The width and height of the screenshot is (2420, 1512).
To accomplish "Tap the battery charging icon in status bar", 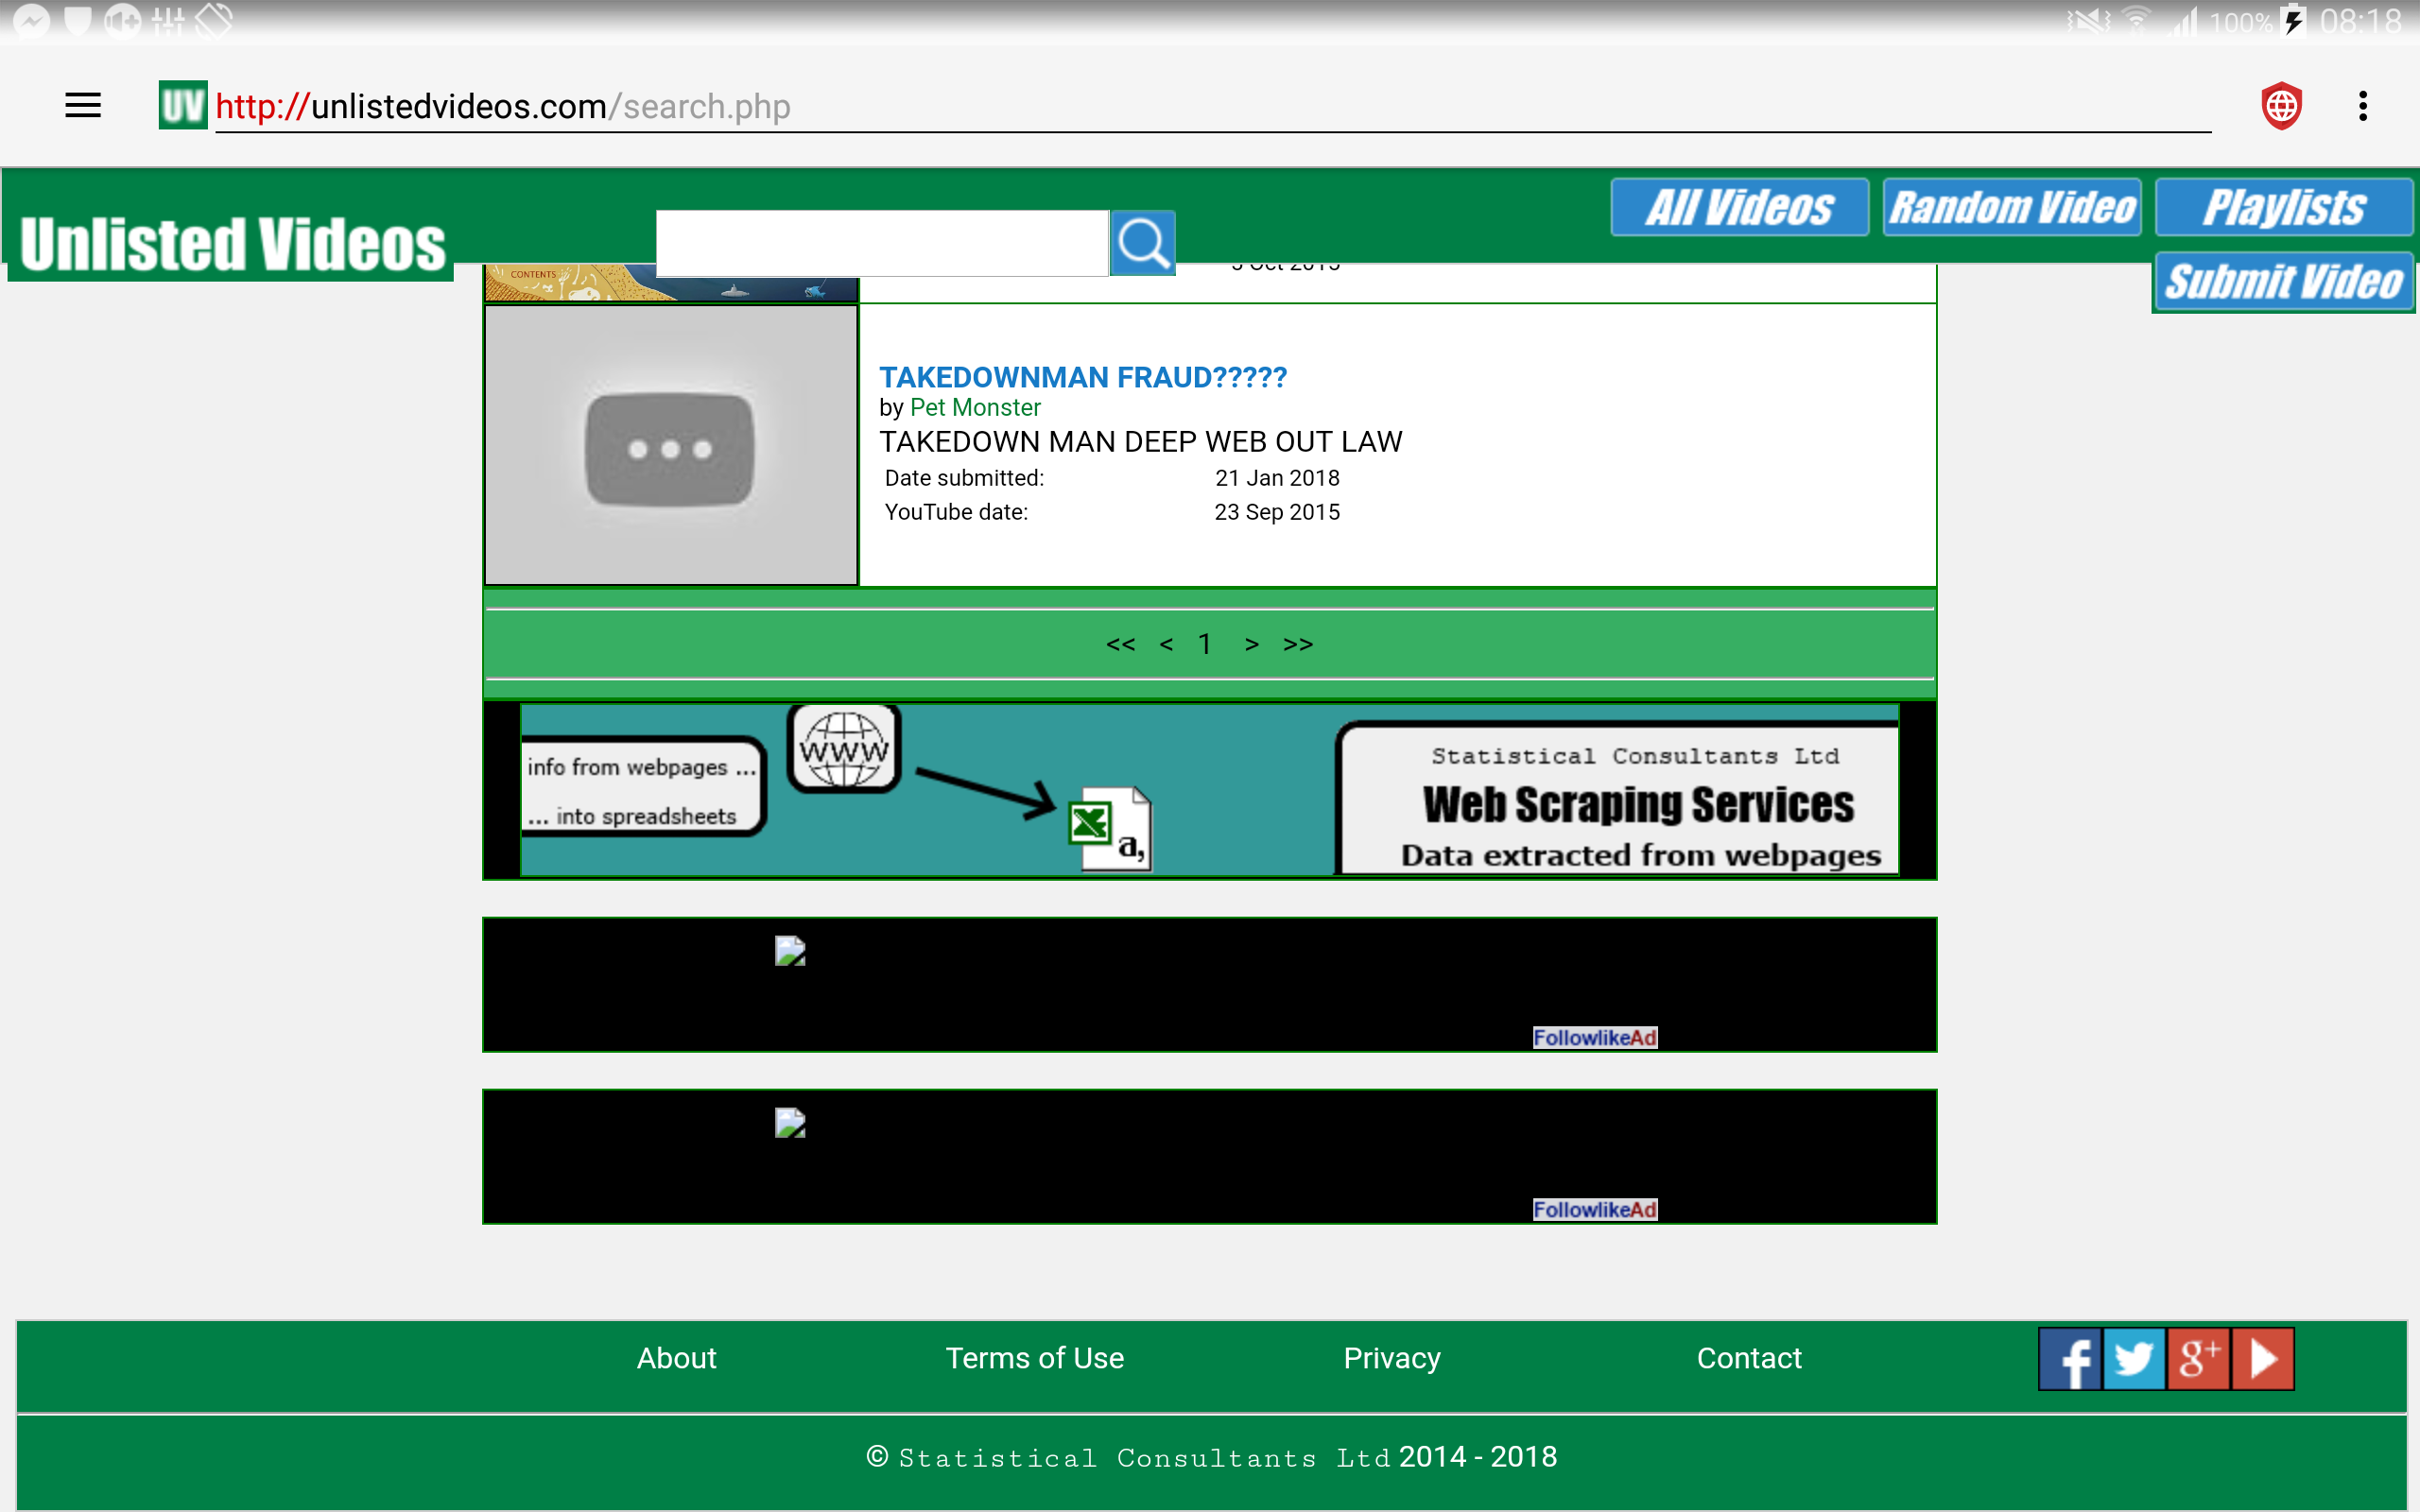I will [2294, 20].
